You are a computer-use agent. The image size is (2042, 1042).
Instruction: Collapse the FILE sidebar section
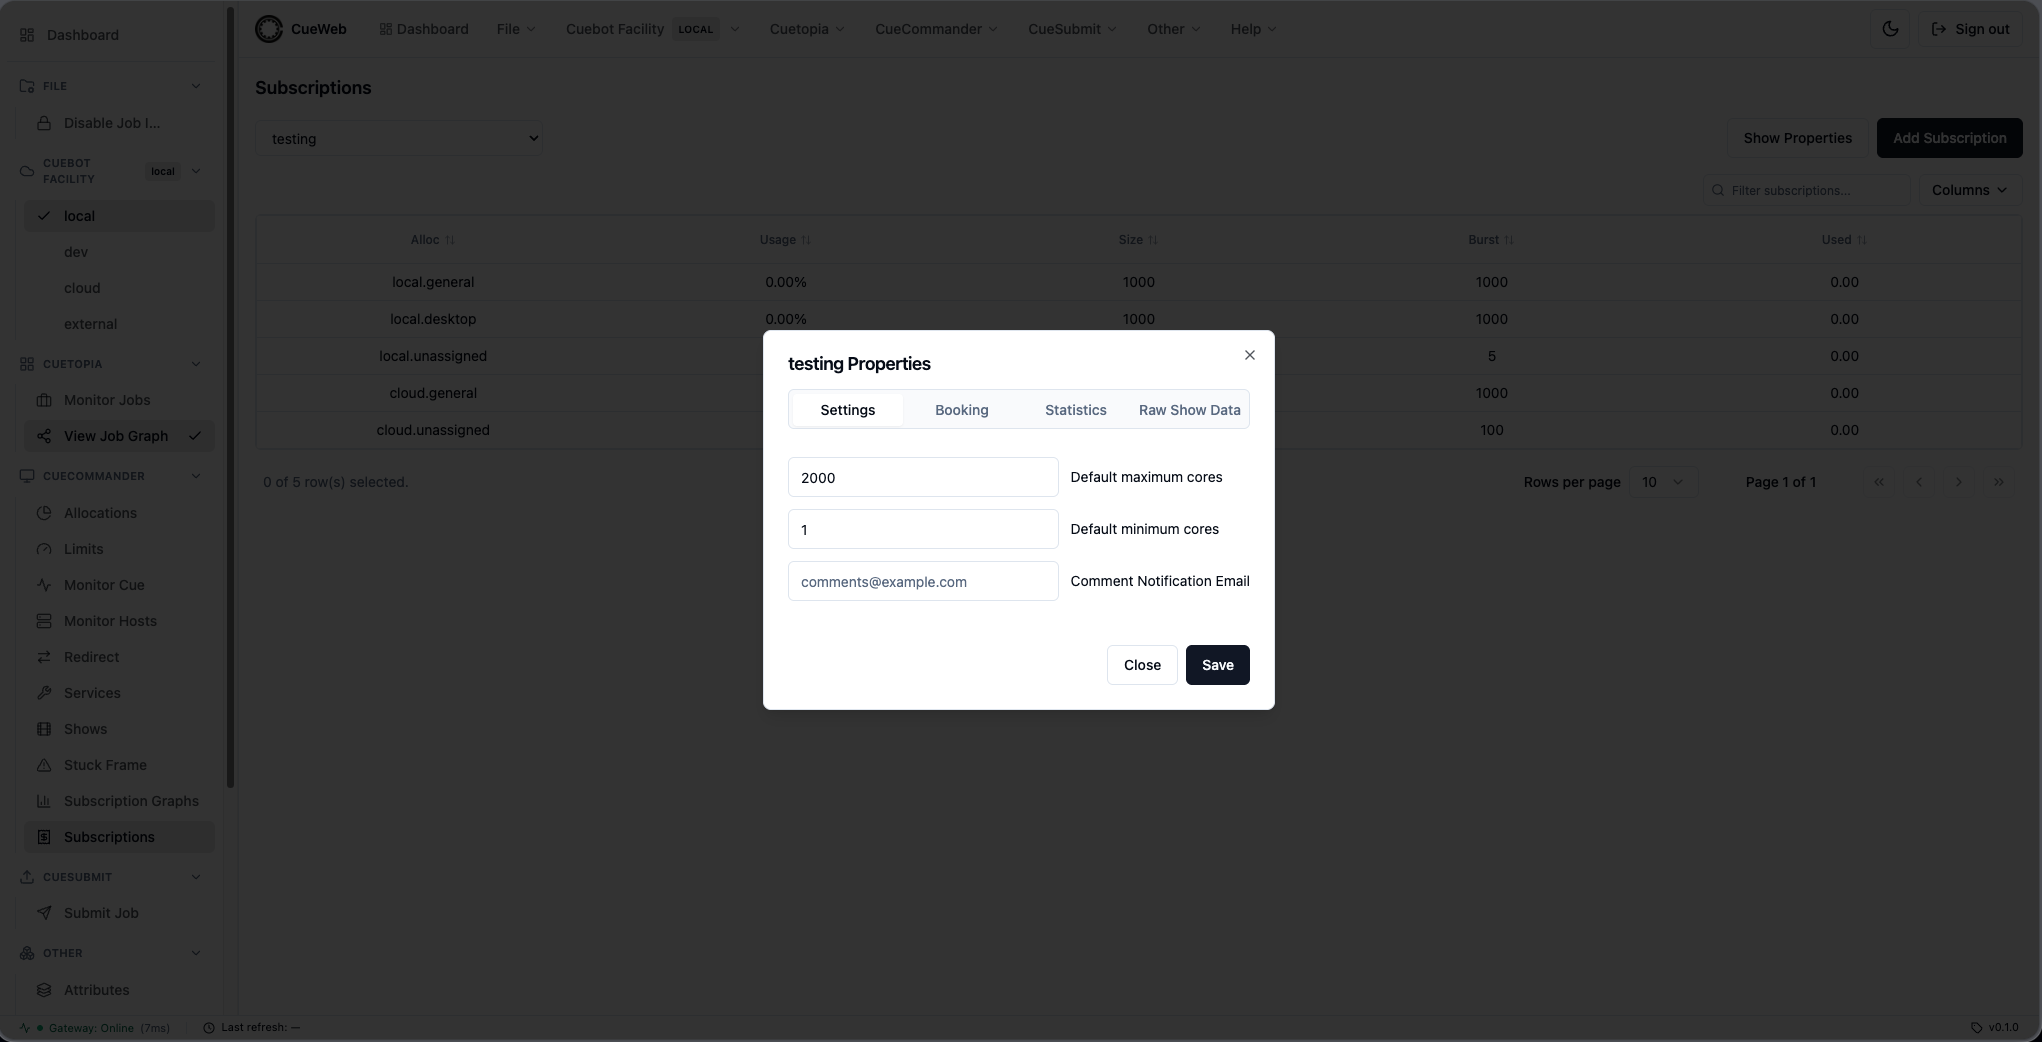coord(196,86)
